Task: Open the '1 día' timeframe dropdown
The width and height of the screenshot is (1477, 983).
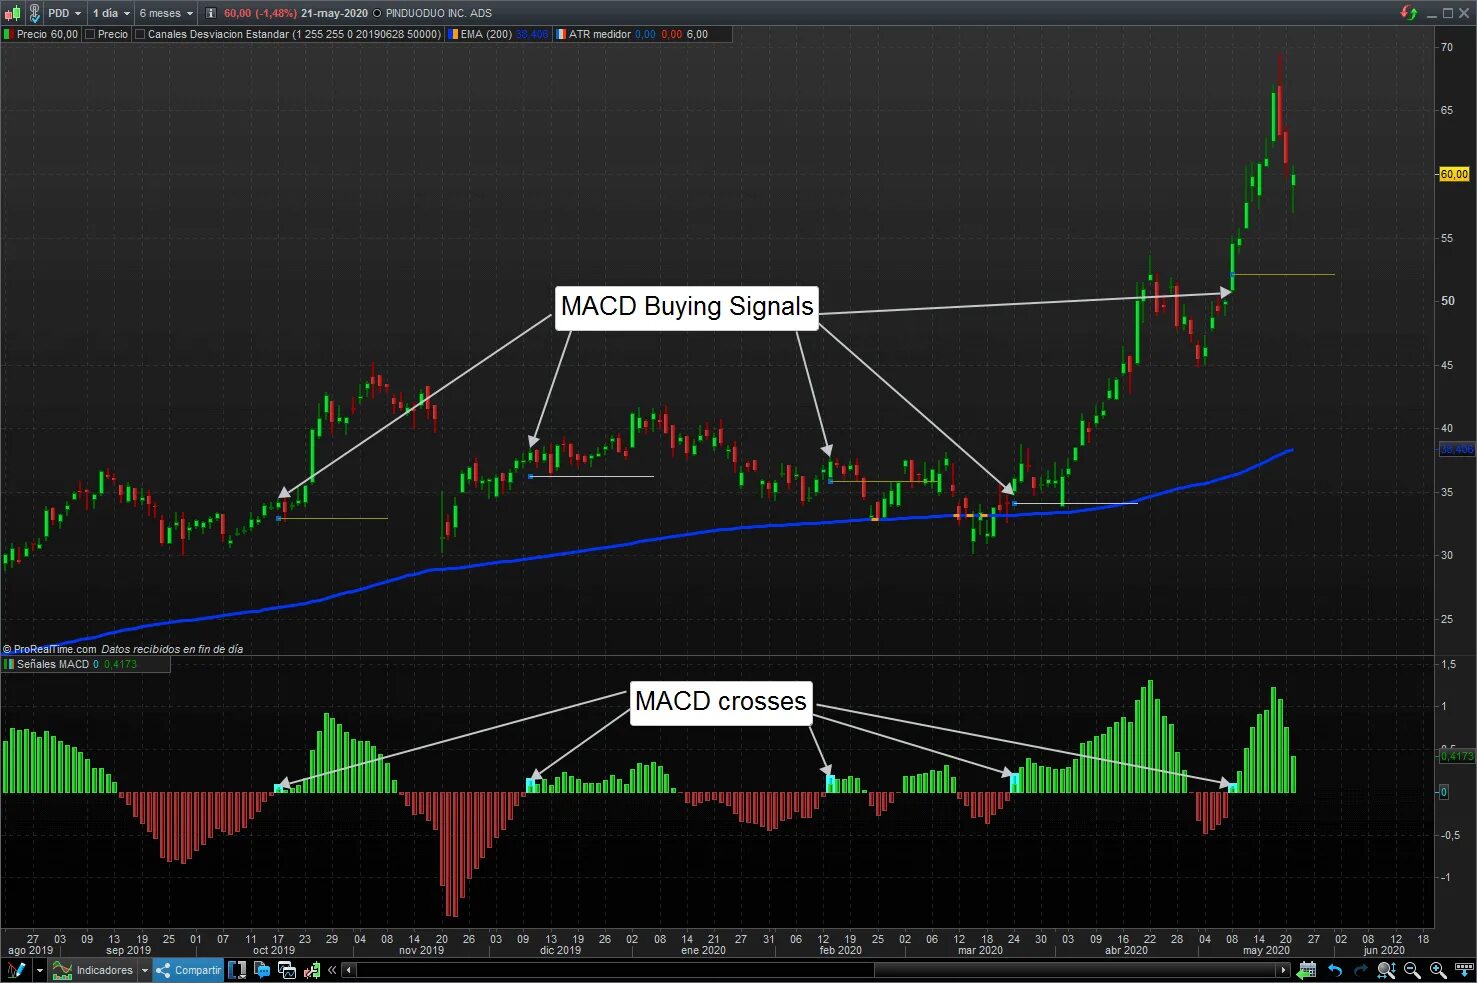Action: pos(110,13)
